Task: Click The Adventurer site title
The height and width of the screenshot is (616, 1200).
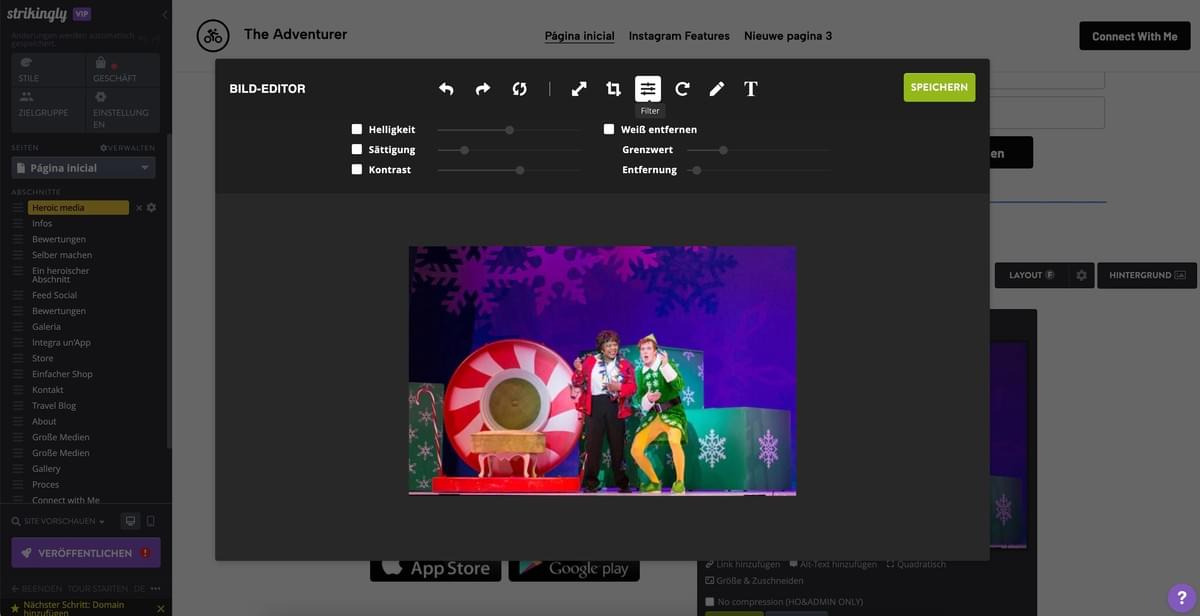Action: [295, 34]
